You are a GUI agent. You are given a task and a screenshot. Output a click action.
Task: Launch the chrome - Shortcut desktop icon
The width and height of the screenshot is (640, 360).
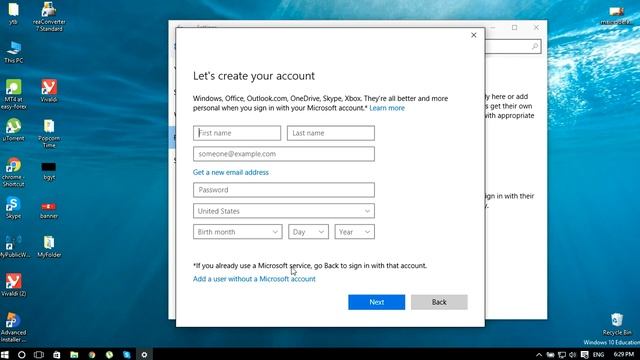tap(13, 172)
